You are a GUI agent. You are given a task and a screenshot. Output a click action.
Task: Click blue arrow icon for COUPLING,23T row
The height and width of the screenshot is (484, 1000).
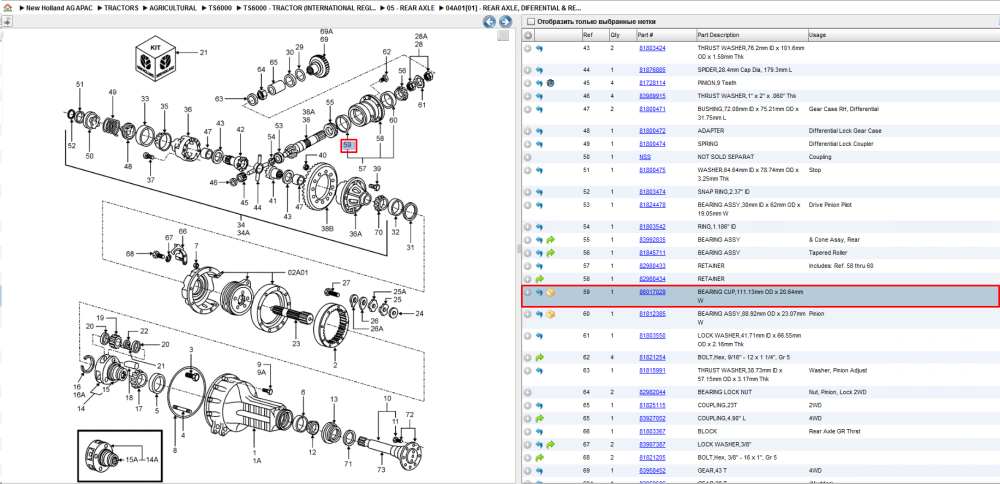coord(539,405)
